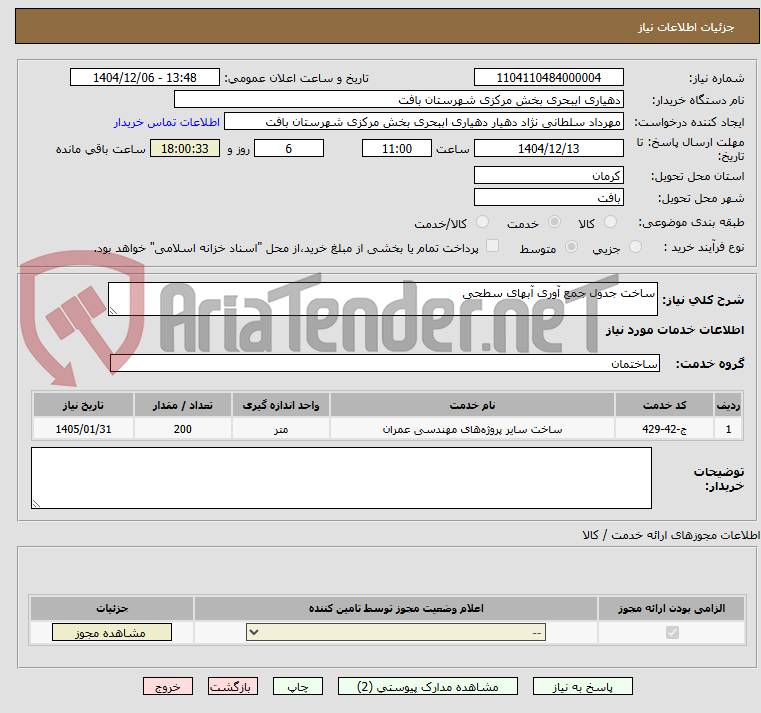This screenshot has height=713, width=761.
Task: Click the deadline time field 11:00
Action: (397, 149)
